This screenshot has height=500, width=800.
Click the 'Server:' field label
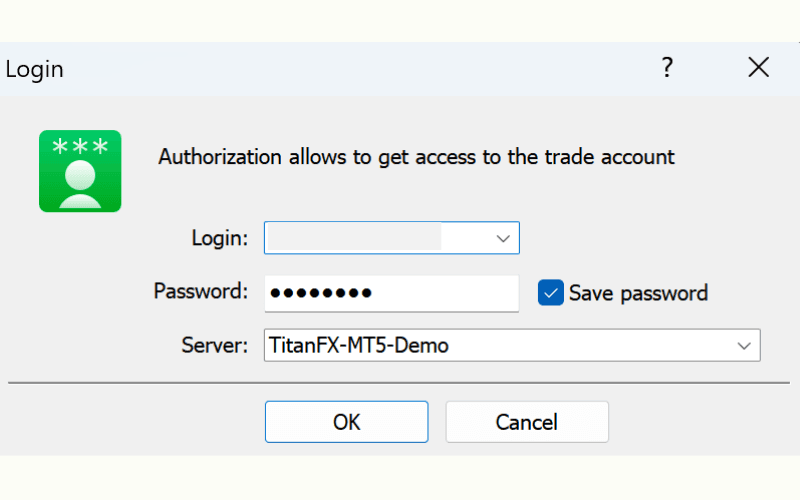[x=214, y=346]
